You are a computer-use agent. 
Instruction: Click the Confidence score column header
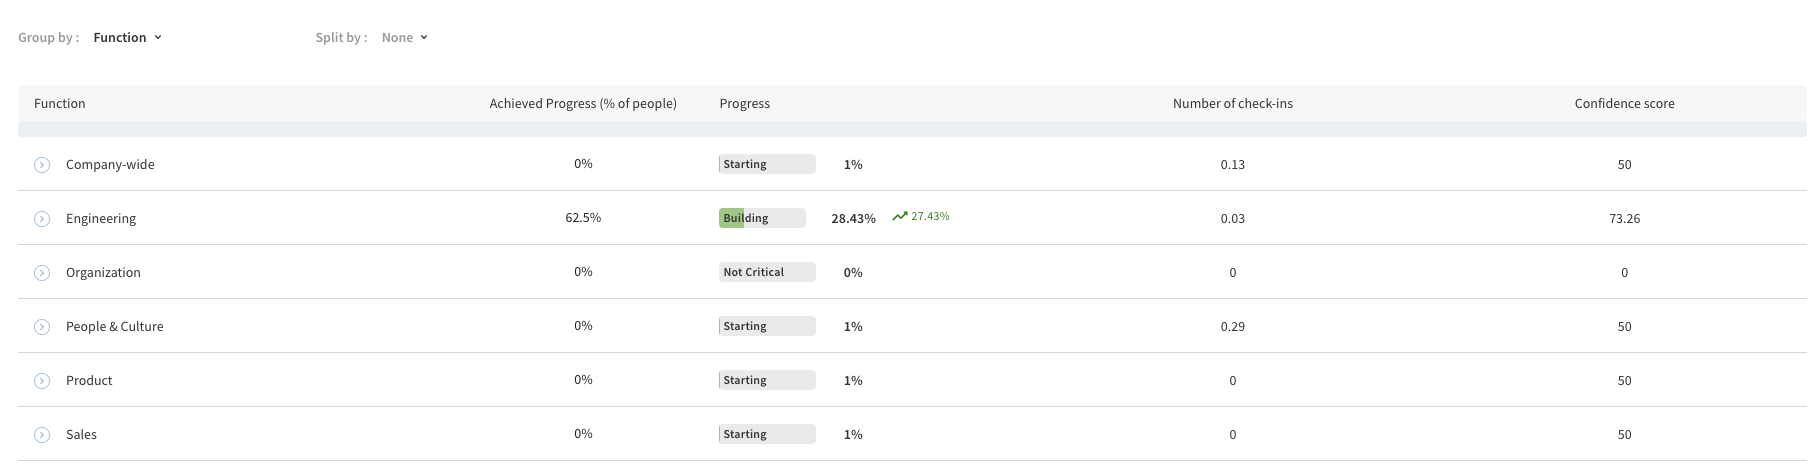coord(1624,104)
